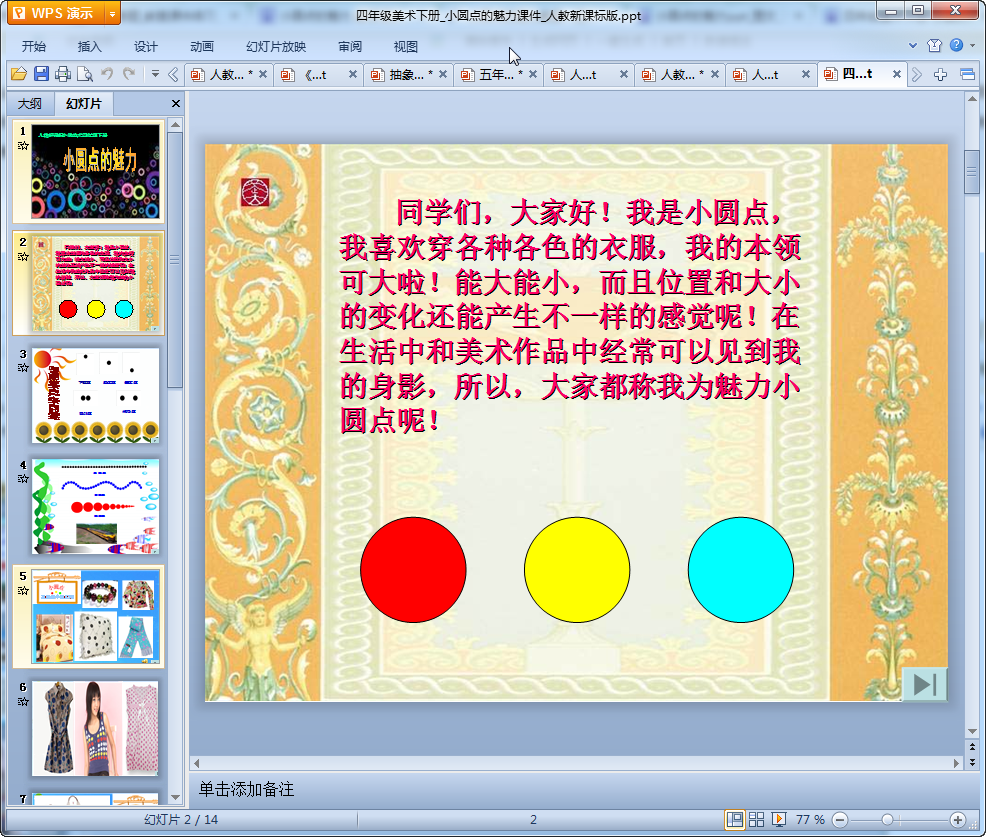The image size is (986, 837).
Task: Switch to the first 人教... document tab
Action: (230, 75)
